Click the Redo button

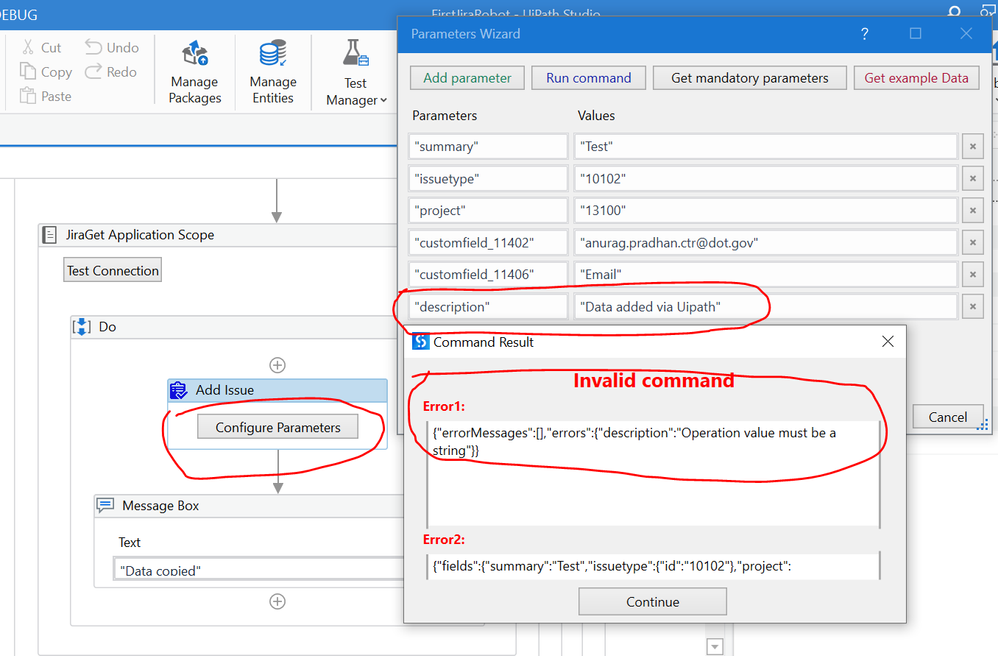pyautogui.click(x=111, y=72)
